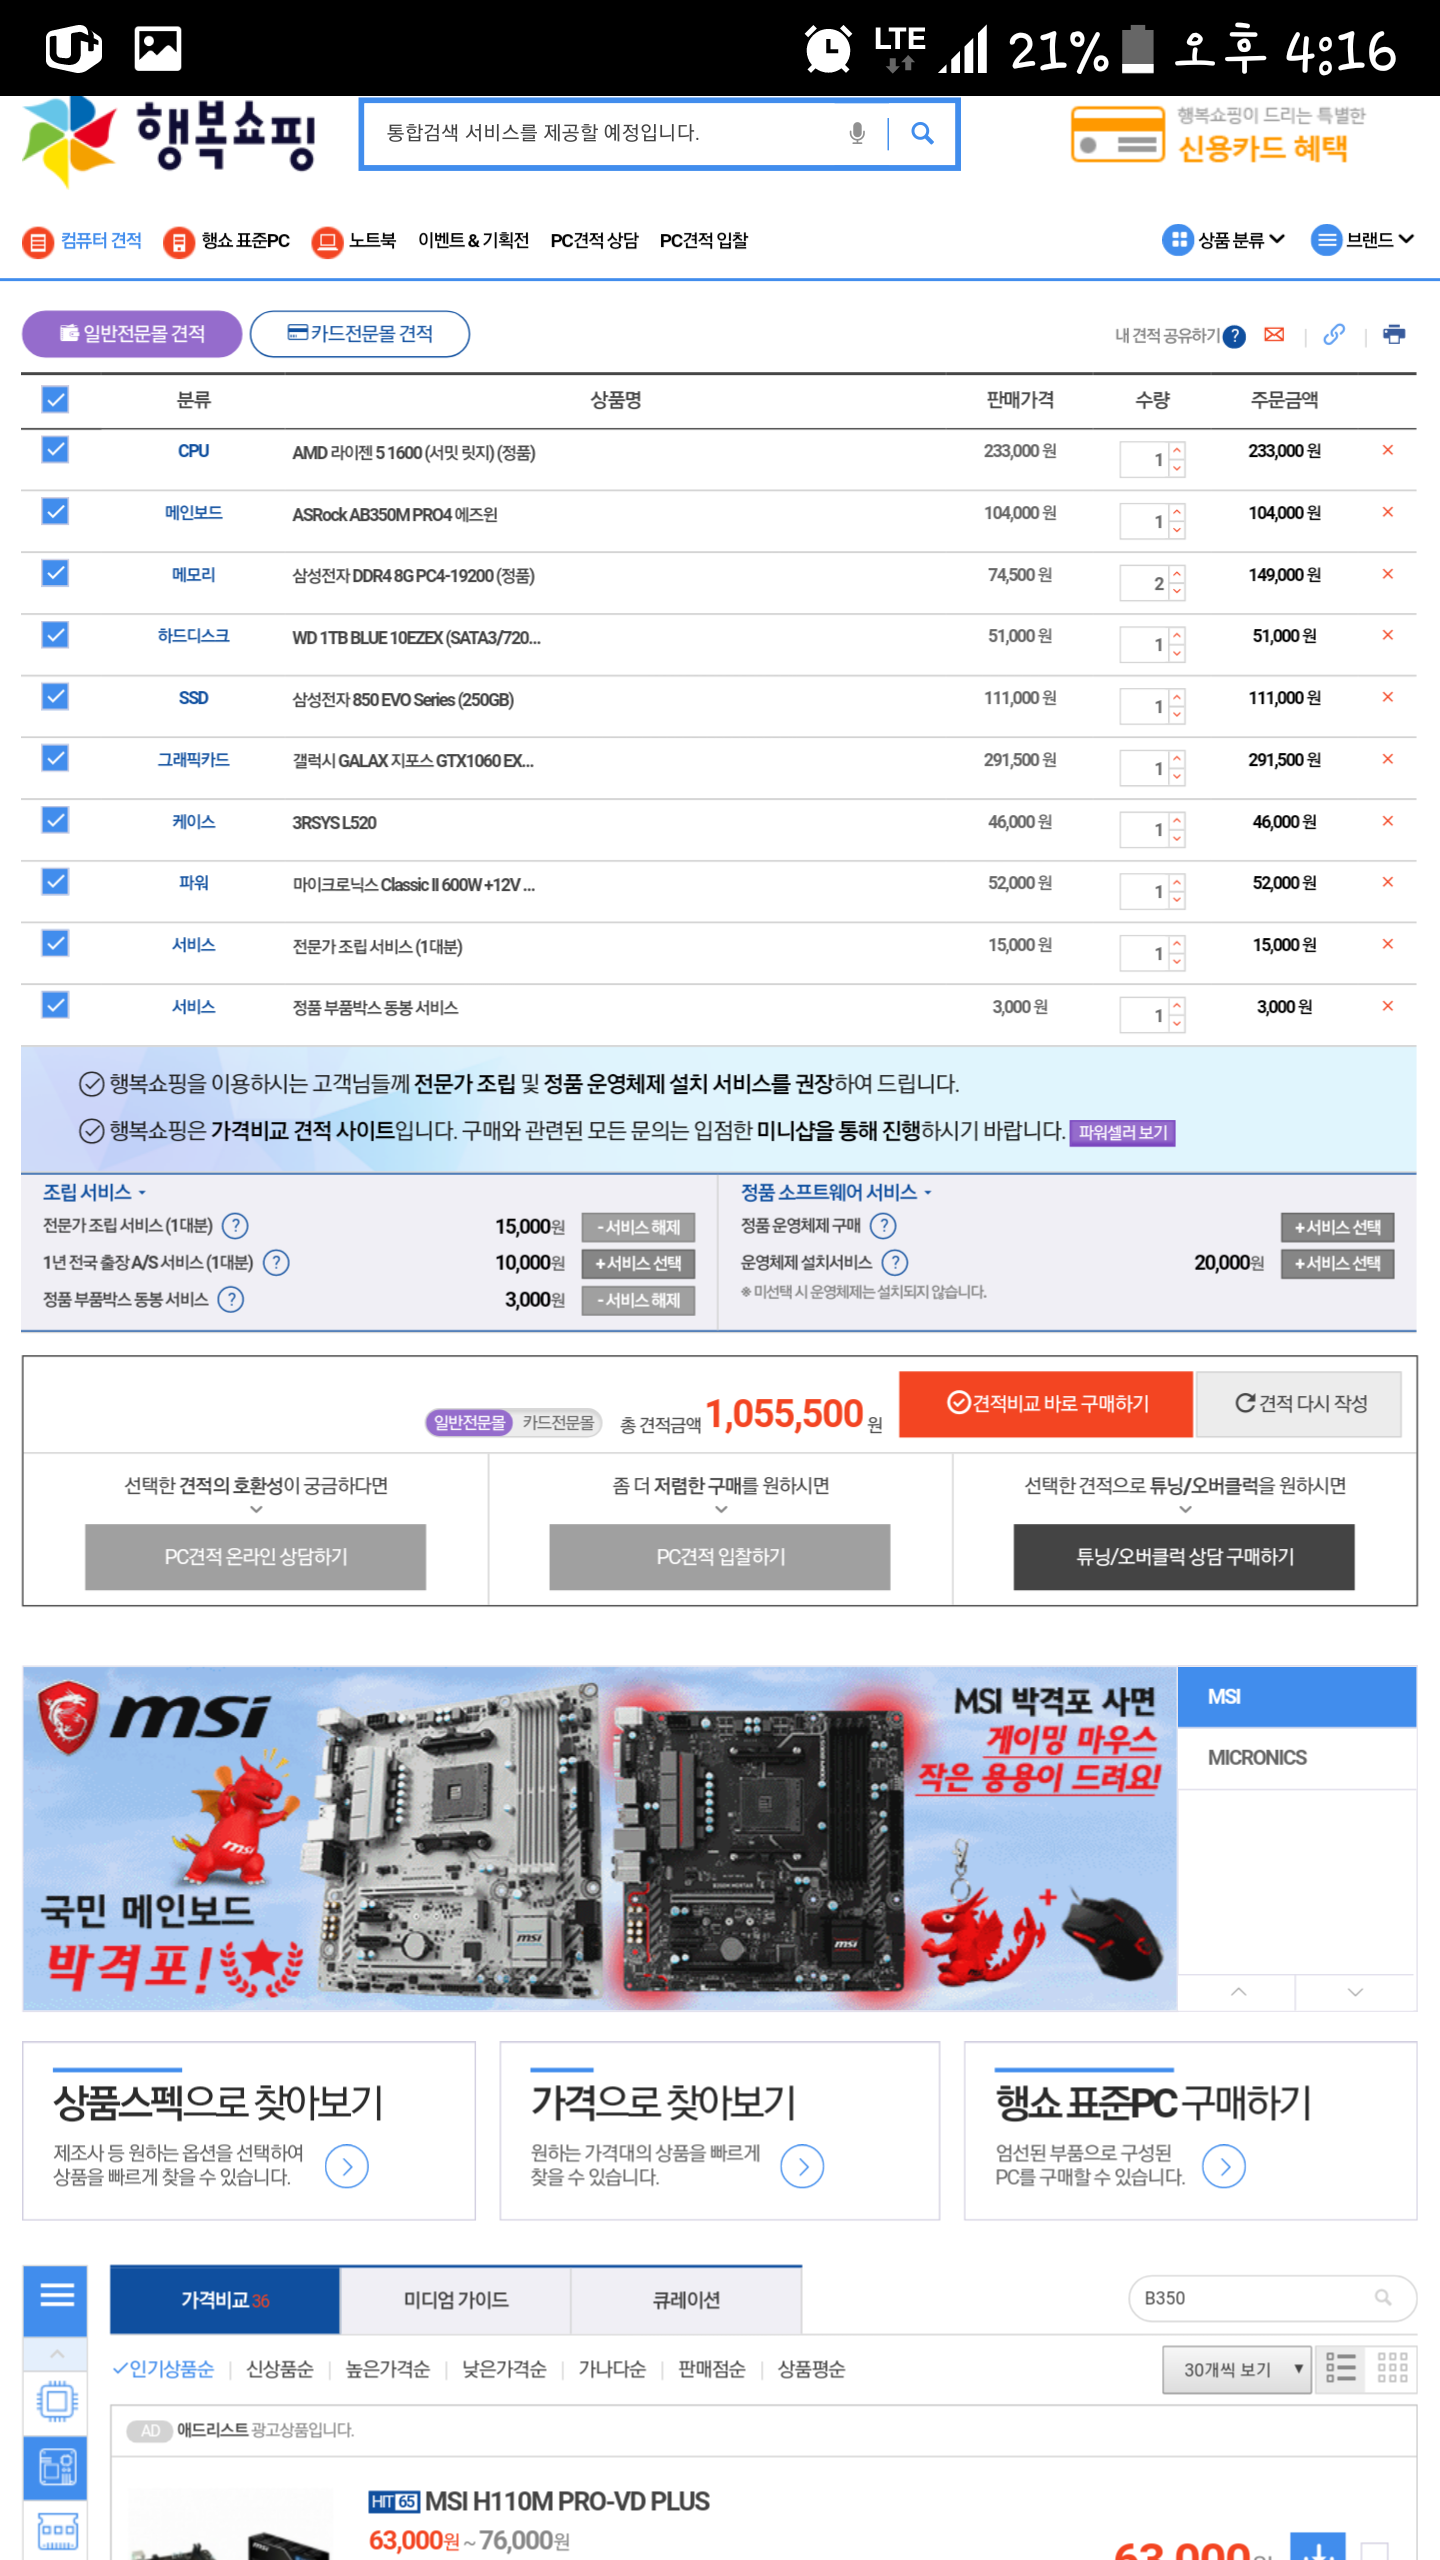Toggle the select-all checkbox in the header
Viewport: 1440px width, 2560px height.
(55, 399)
